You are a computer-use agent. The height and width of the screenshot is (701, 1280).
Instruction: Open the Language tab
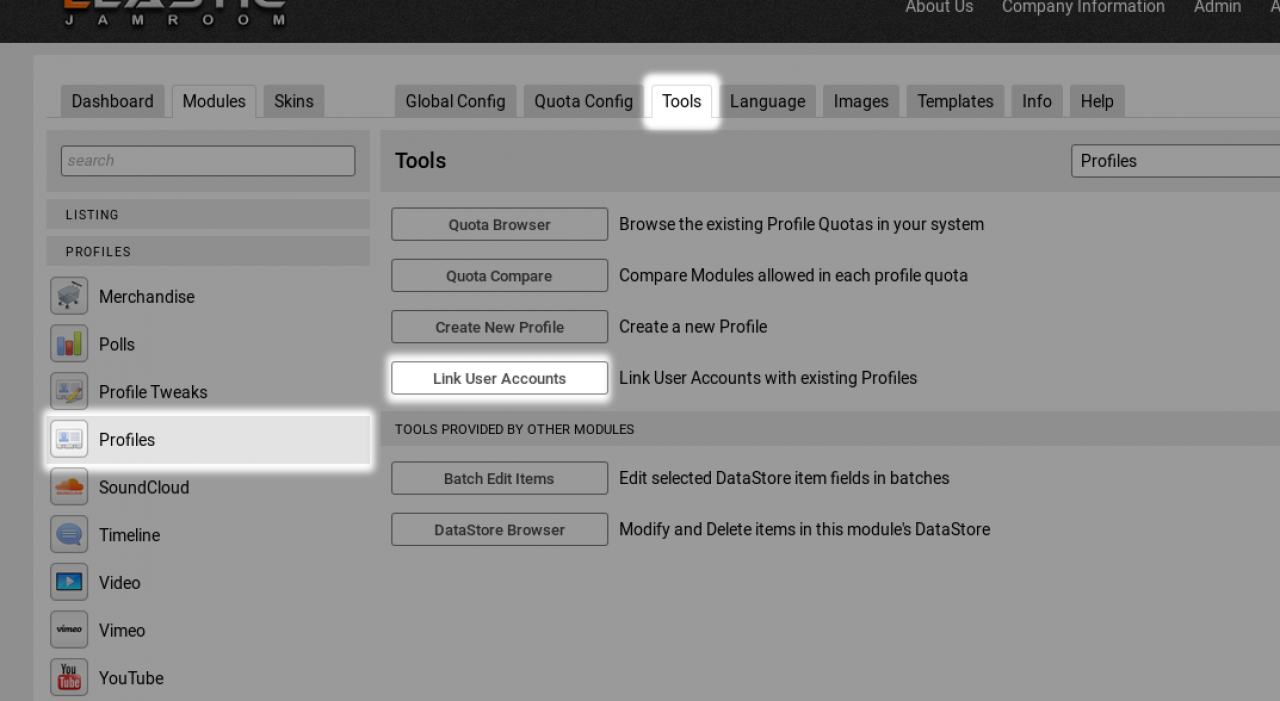click(x=768, y=101)
